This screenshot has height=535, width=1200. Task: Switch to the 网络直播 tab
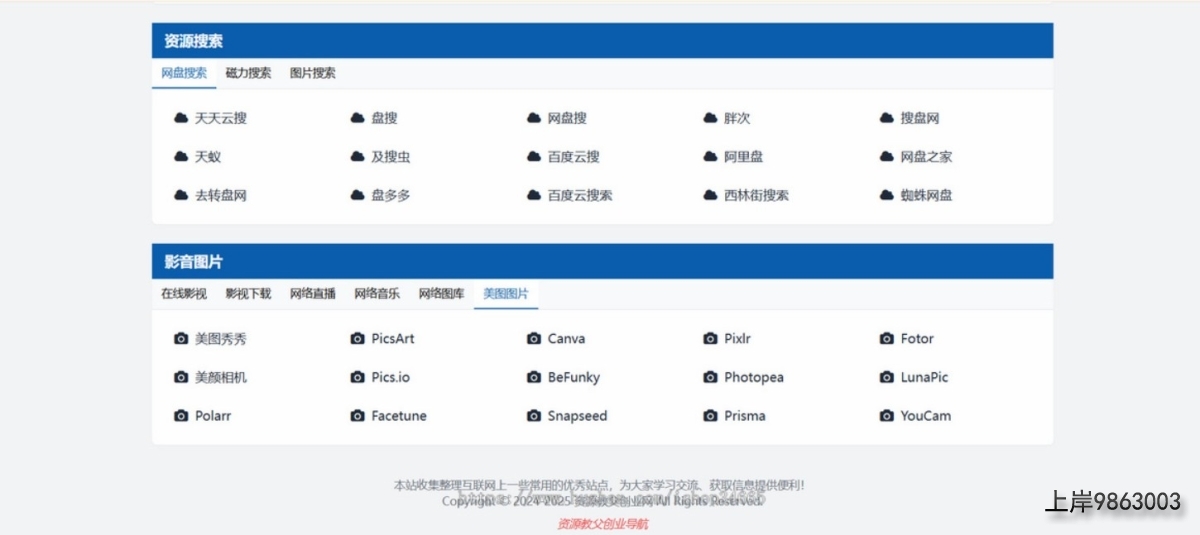(313, 294)
